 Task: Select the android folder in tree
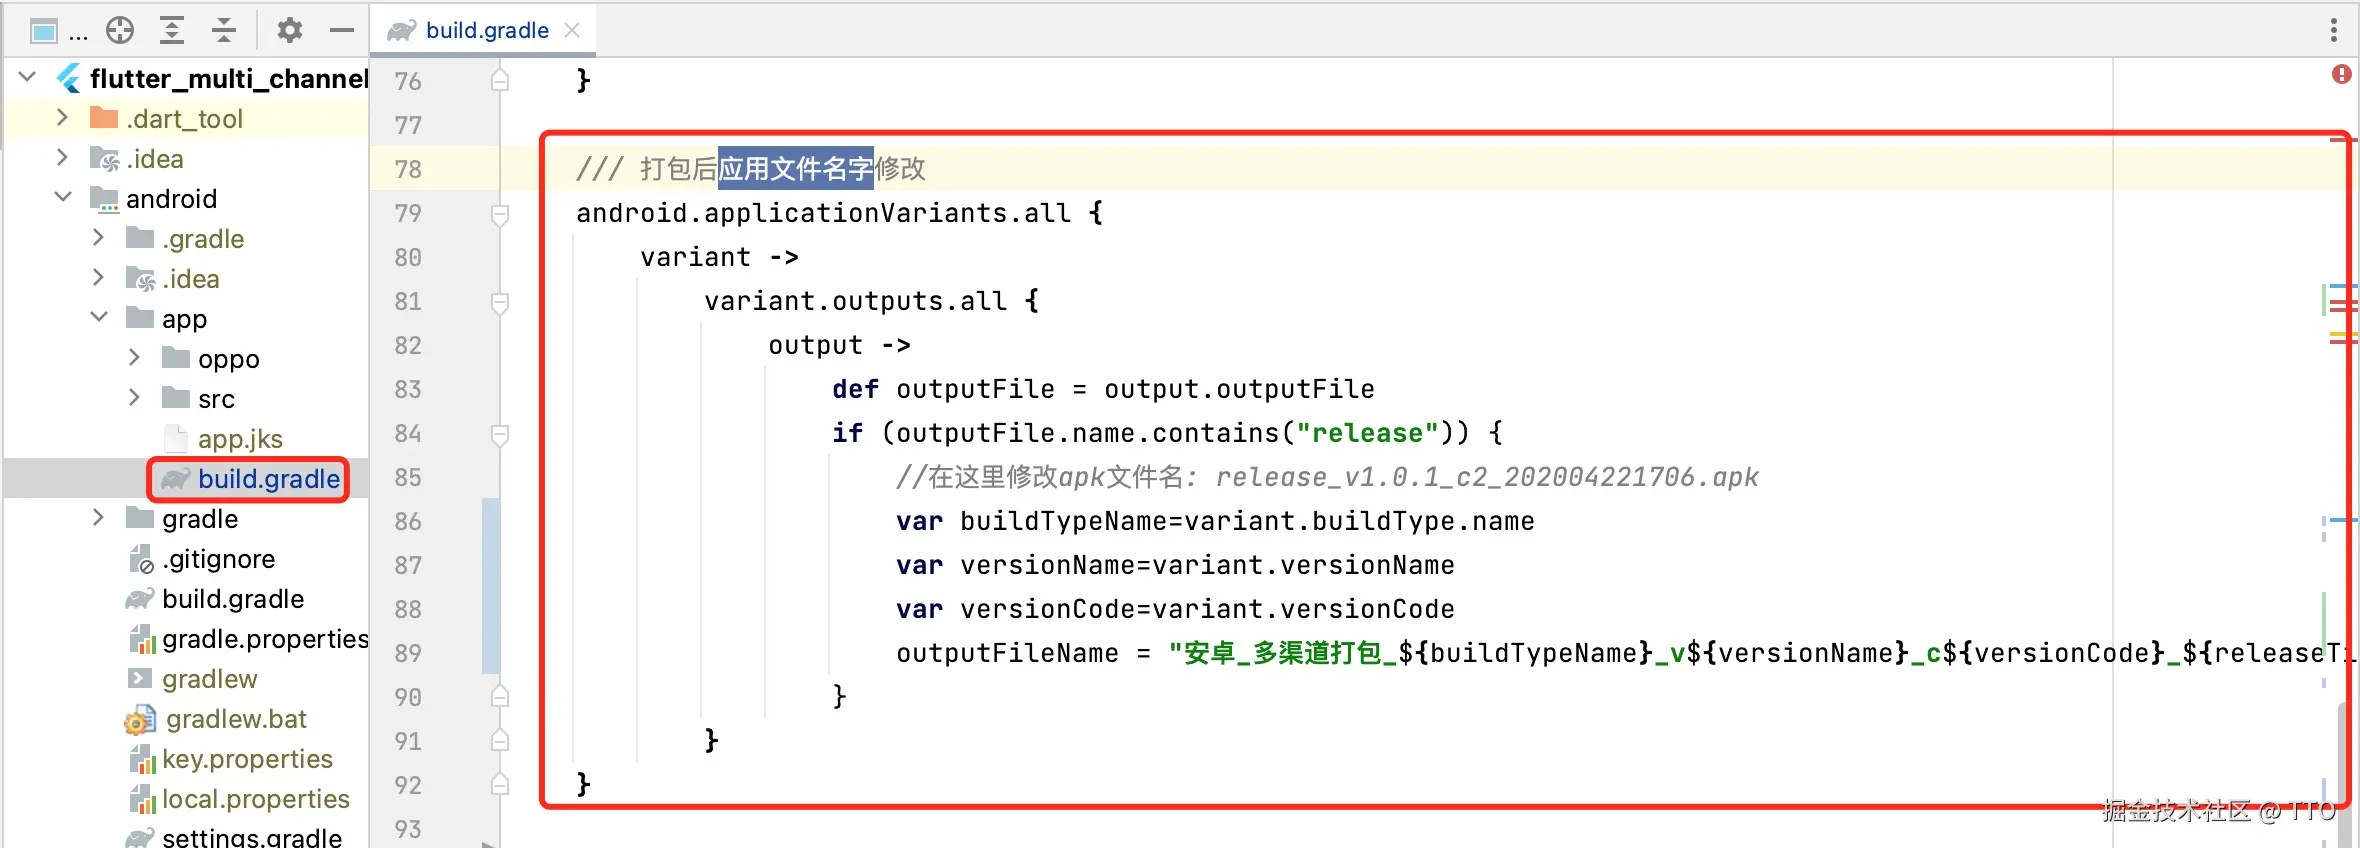pyautogui.click(x=171, y=198)
